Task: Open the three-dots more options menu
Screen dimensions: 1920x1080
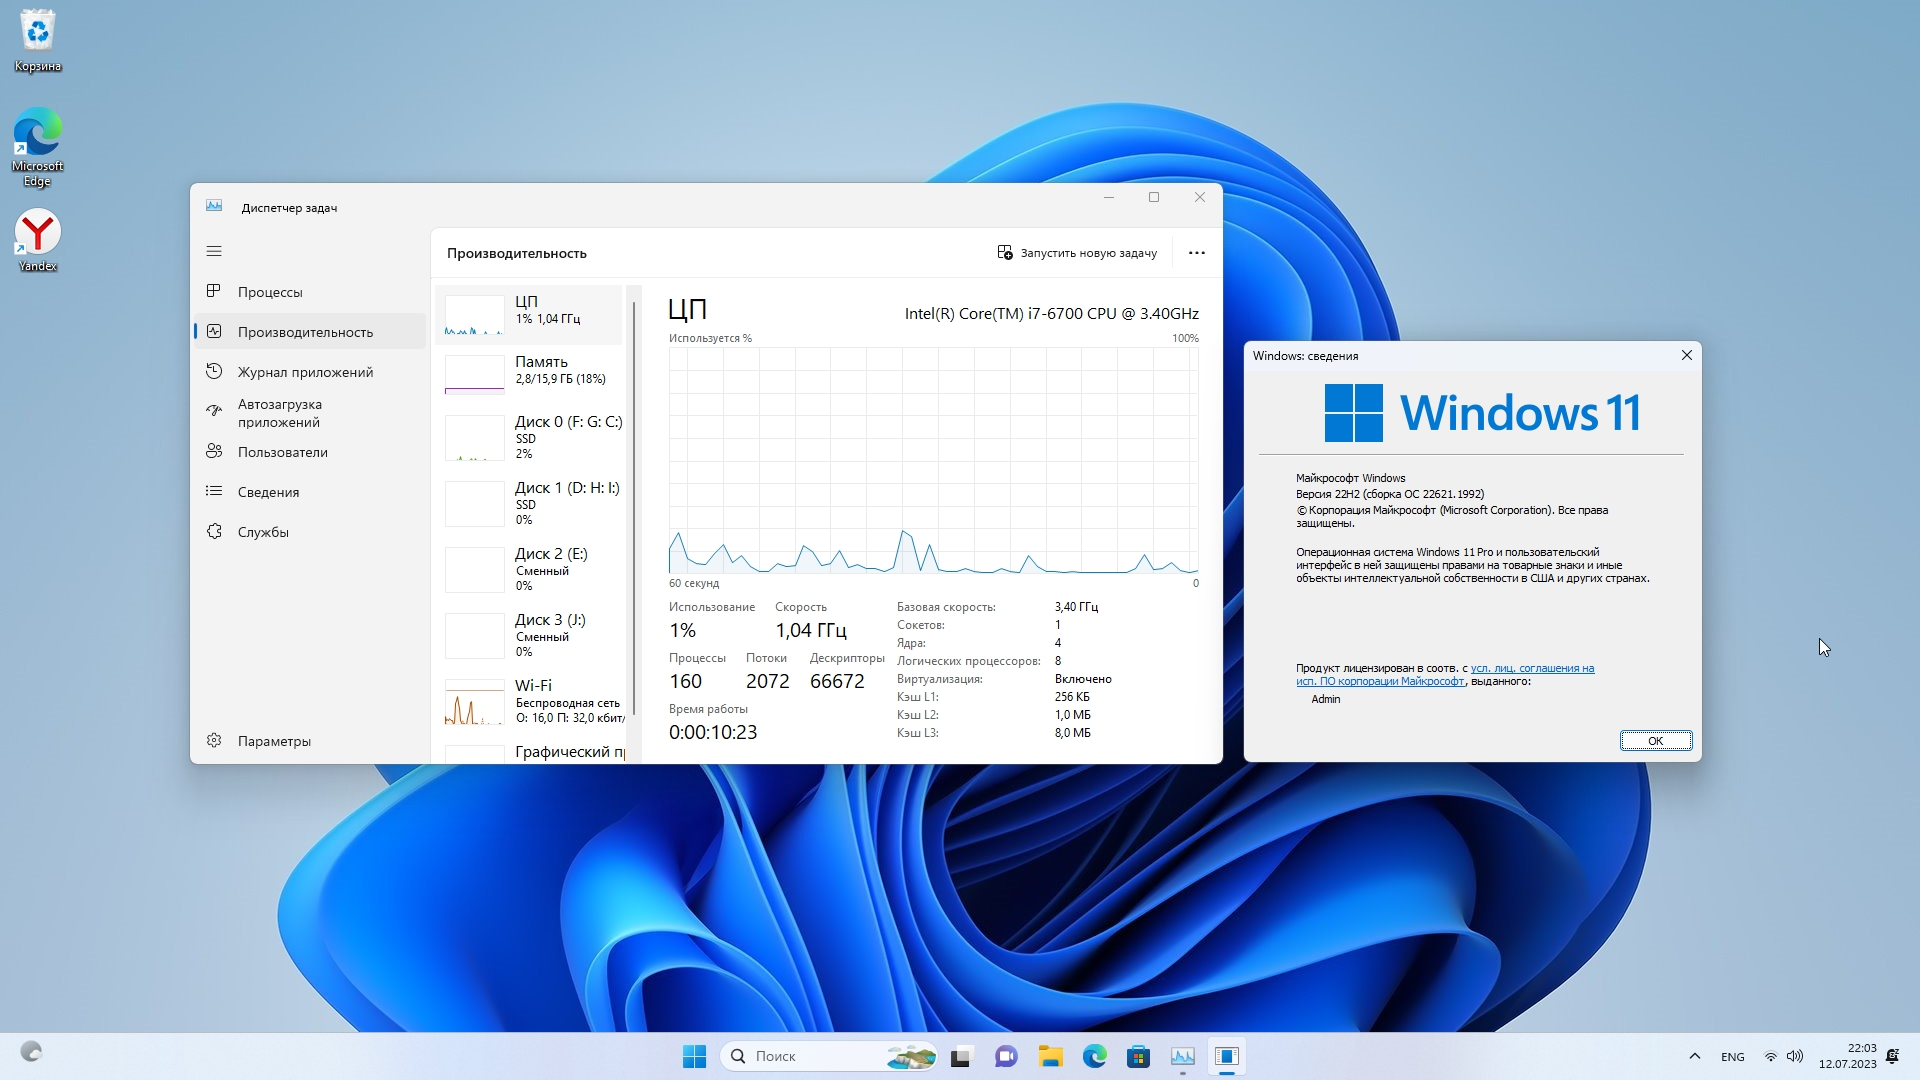Action: (1196, 253)
